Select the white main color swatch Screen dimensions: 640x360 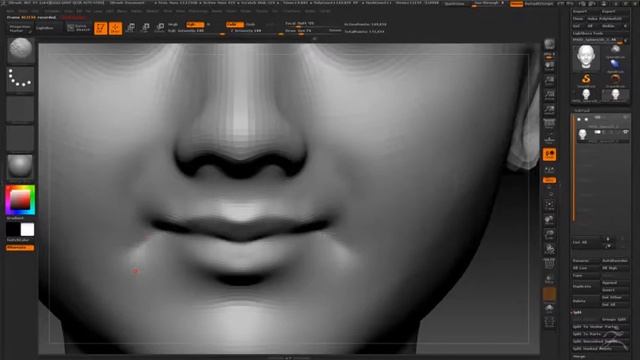(x=27, y=229)
